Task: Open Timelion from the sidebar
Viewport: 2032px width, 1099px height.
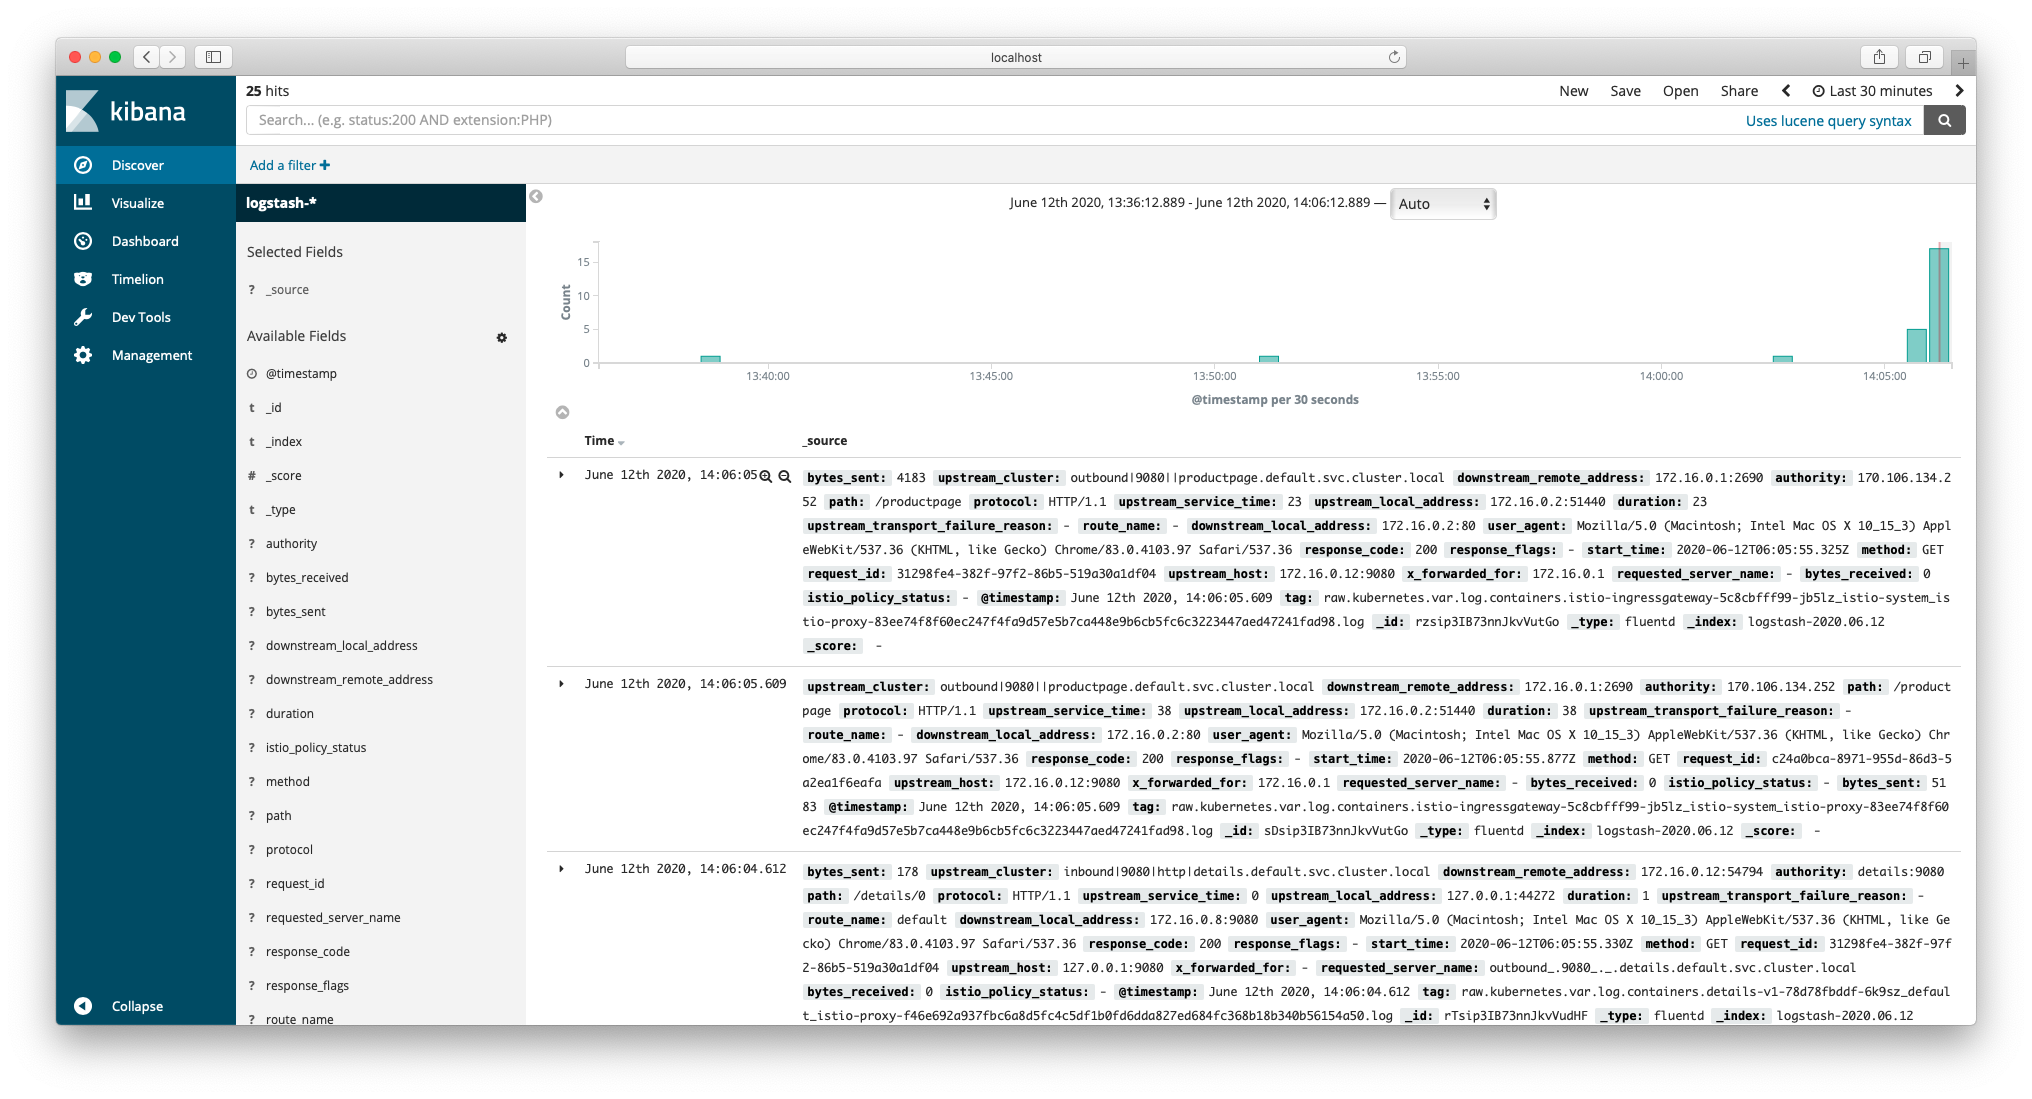Action: click(x=137, y=278)
